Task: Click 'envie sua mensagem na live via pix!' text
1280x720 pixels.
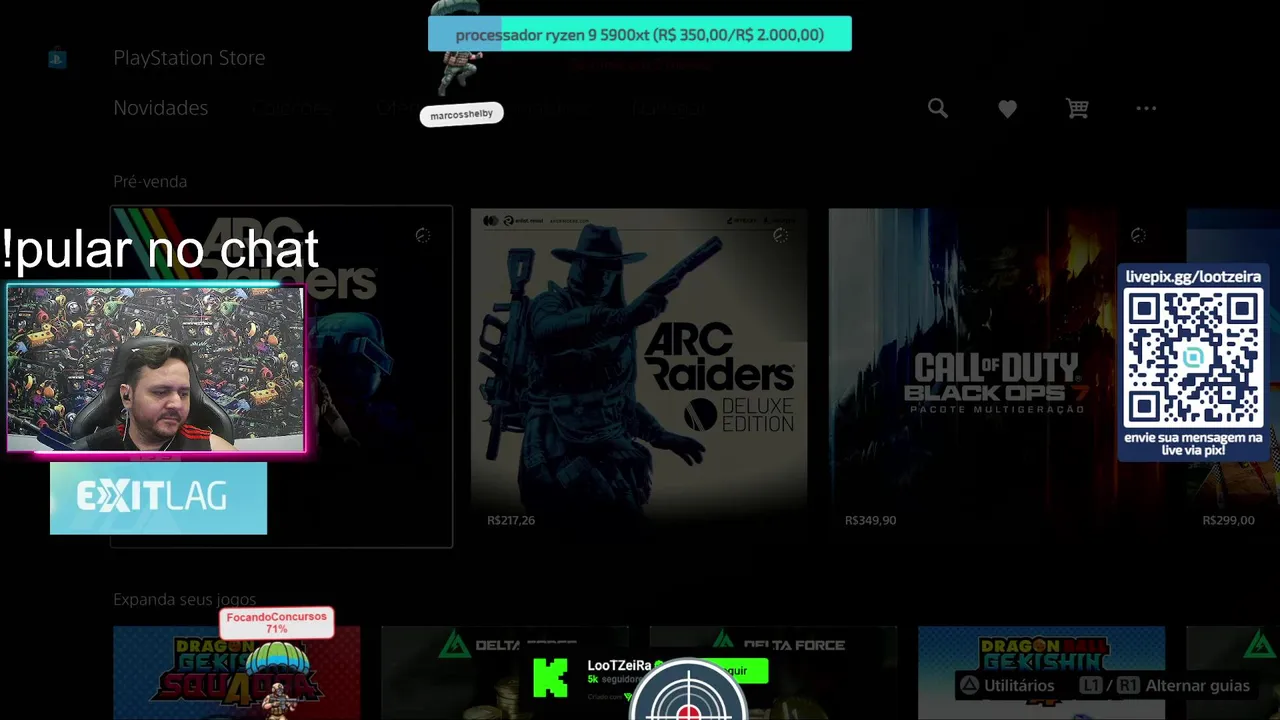Action: pyautogui.click(x=1193, y=444)
